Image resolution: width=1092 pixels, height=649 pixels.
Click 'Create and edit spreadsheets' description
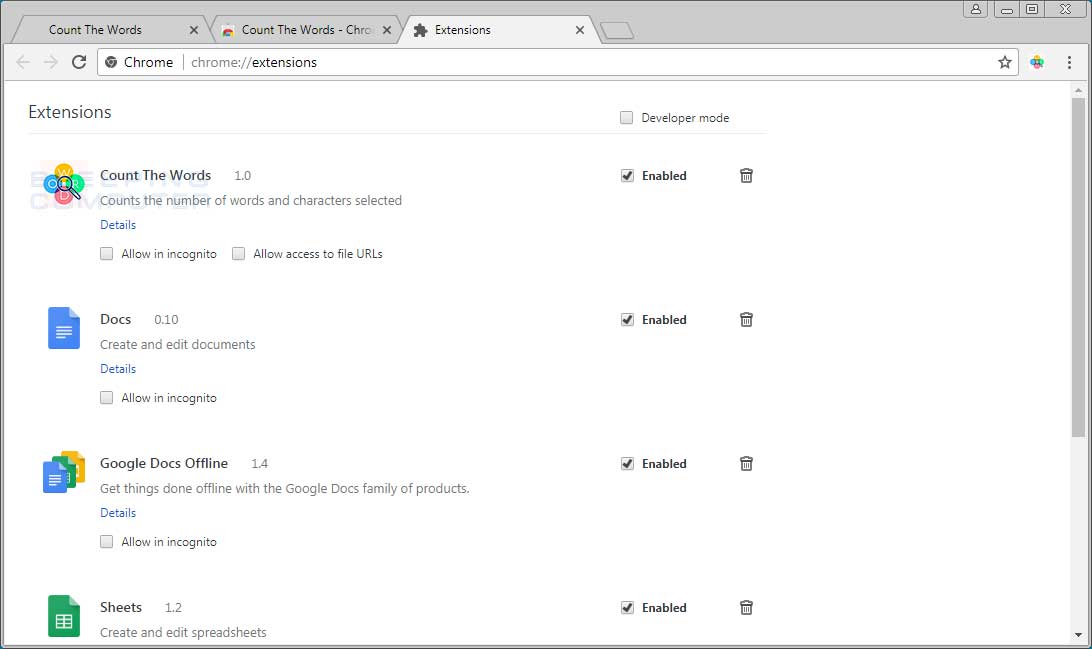point(183,633)
